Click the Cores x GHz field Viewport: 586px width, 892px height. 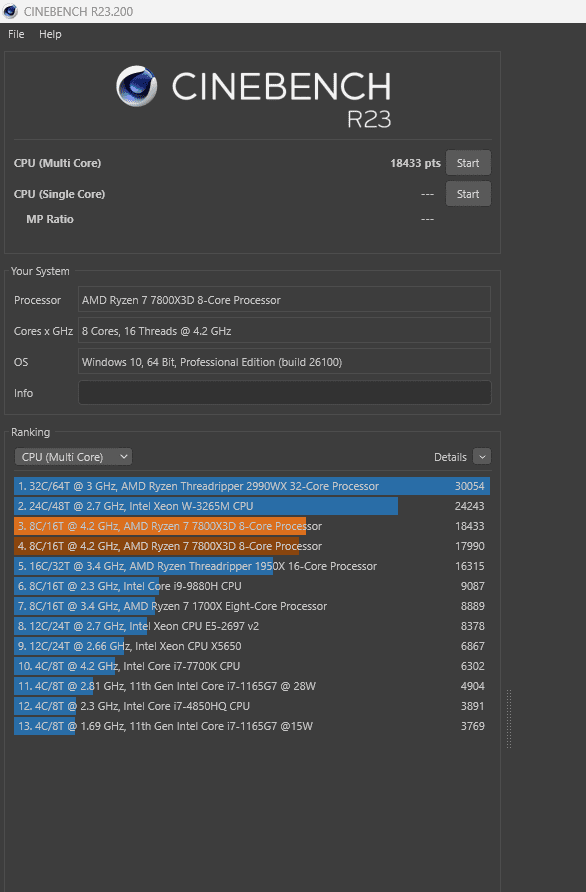(x=284, y=331)
